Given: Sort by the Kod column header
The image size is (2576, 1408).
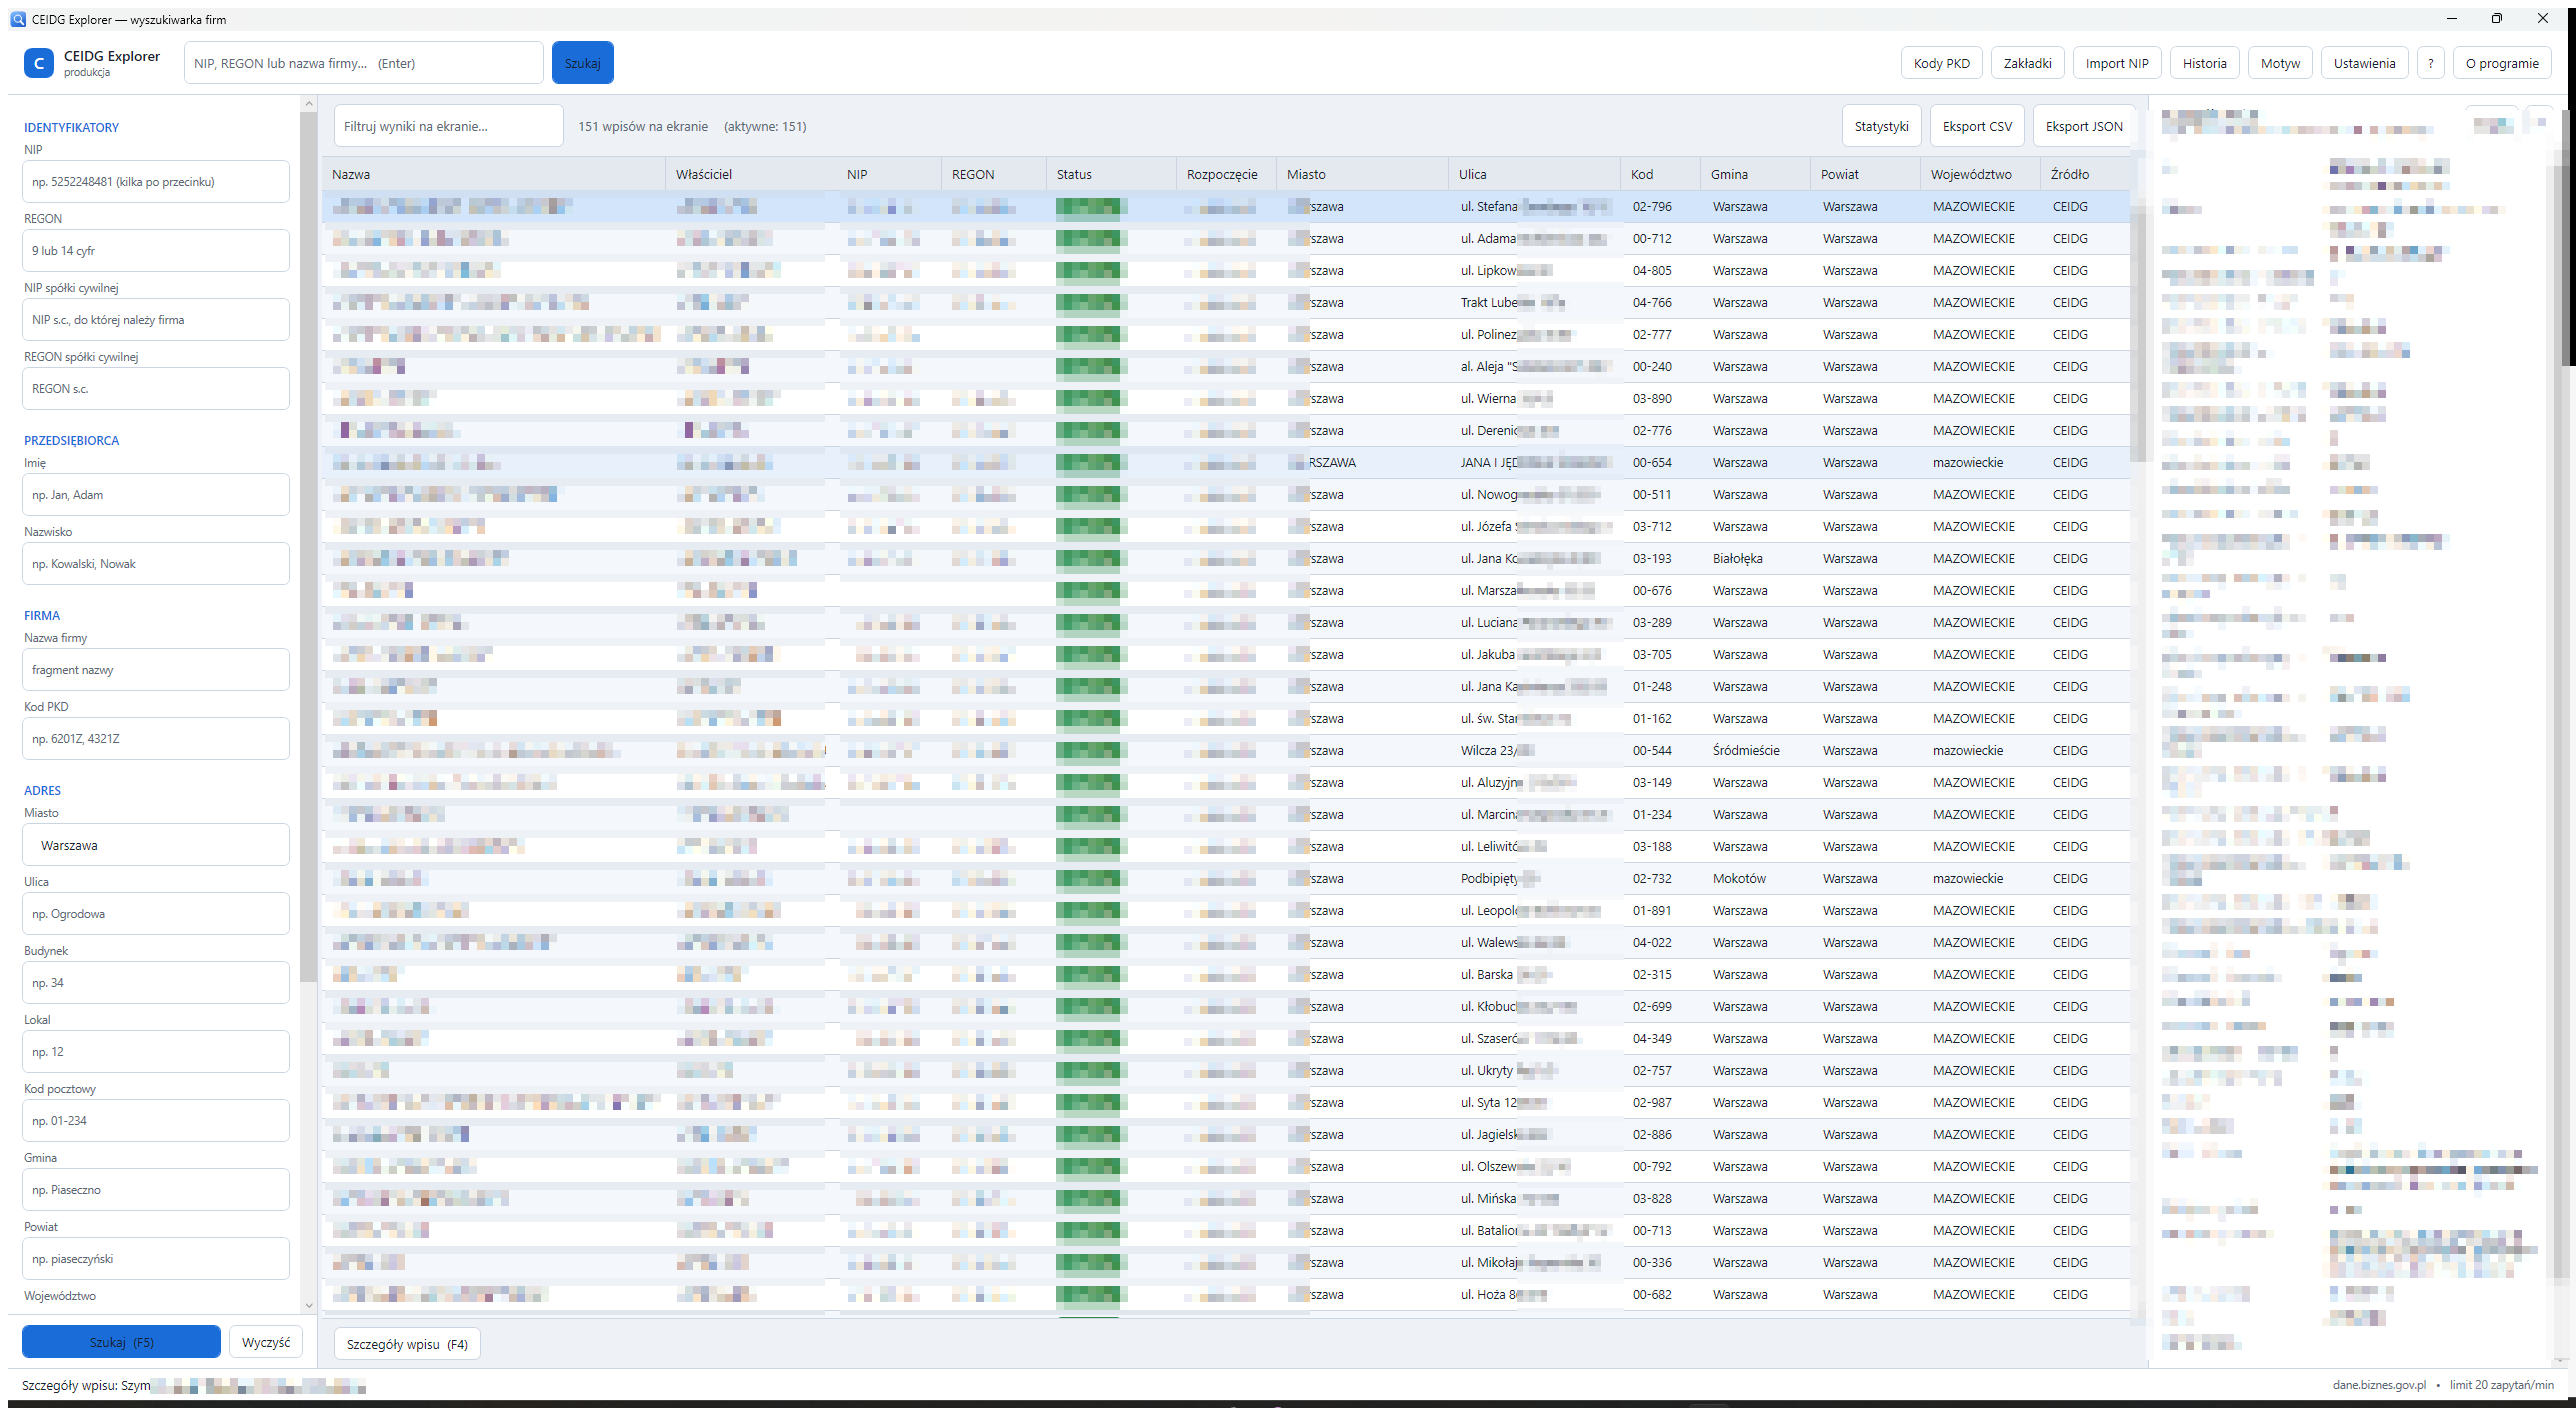Looking at the screenshot, I should point(1660,174).
